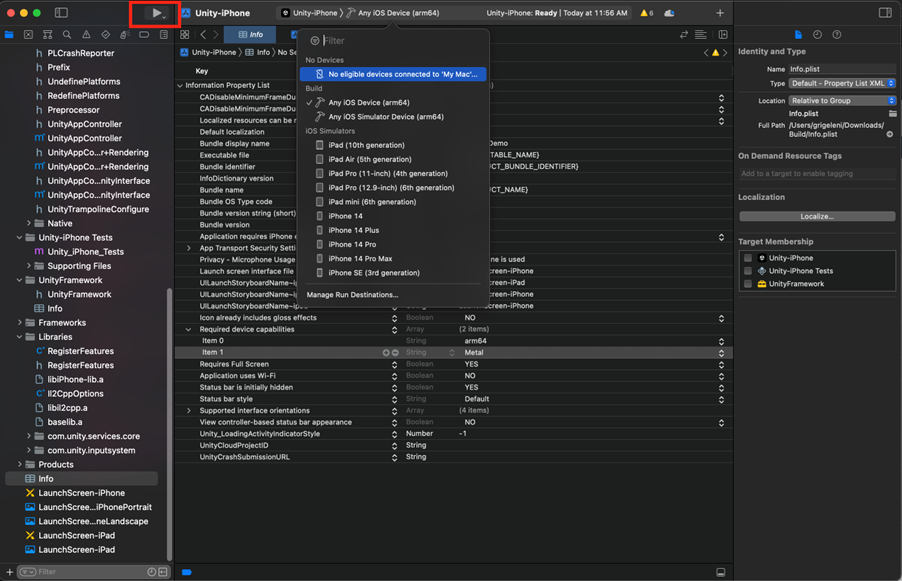Click the yellow warnings indicator showing 6
Image resolution: width=902 pixels, height=581 pixels.
645,13
